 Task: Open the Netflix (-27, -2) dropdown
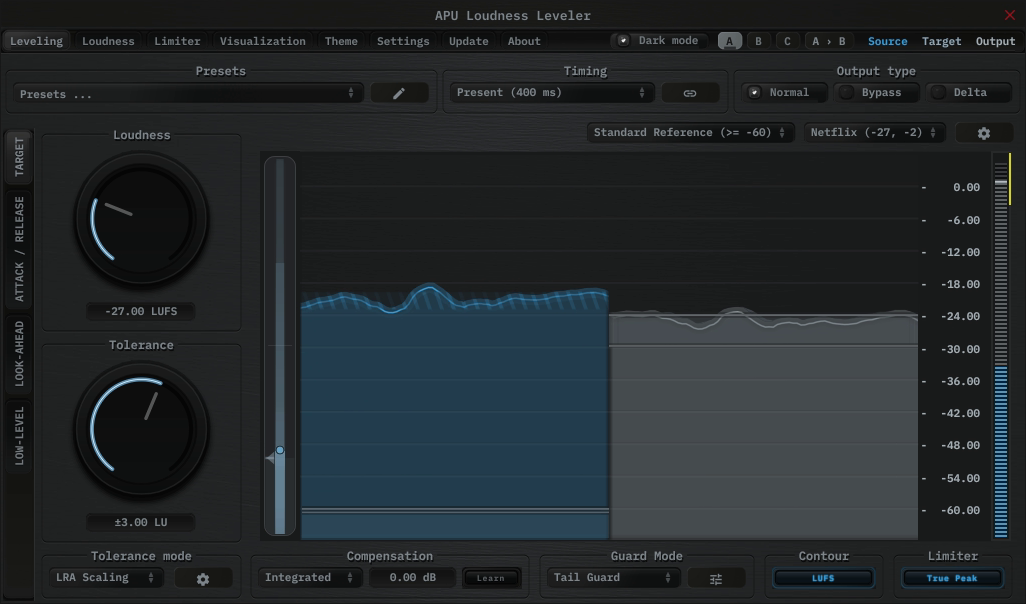pos(874,133)
